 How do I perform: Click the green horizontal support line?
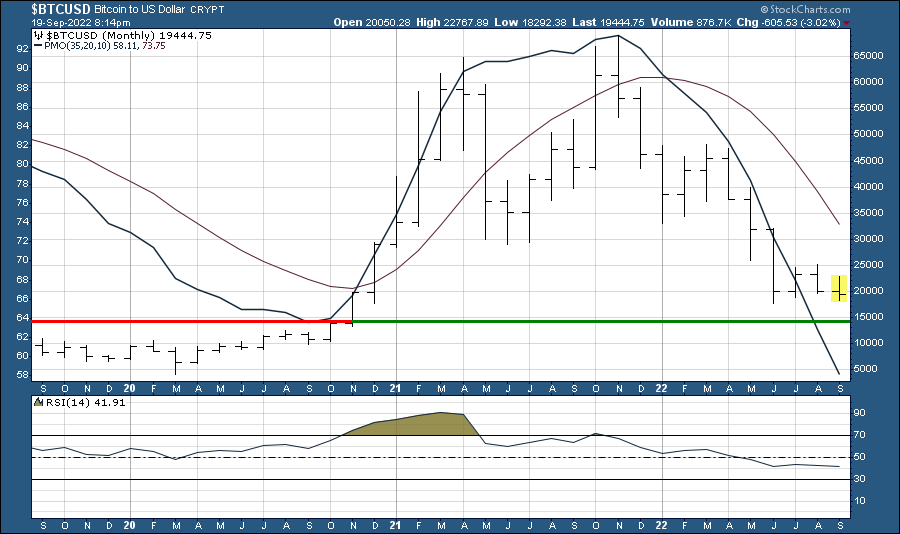[x=600, y=321]
